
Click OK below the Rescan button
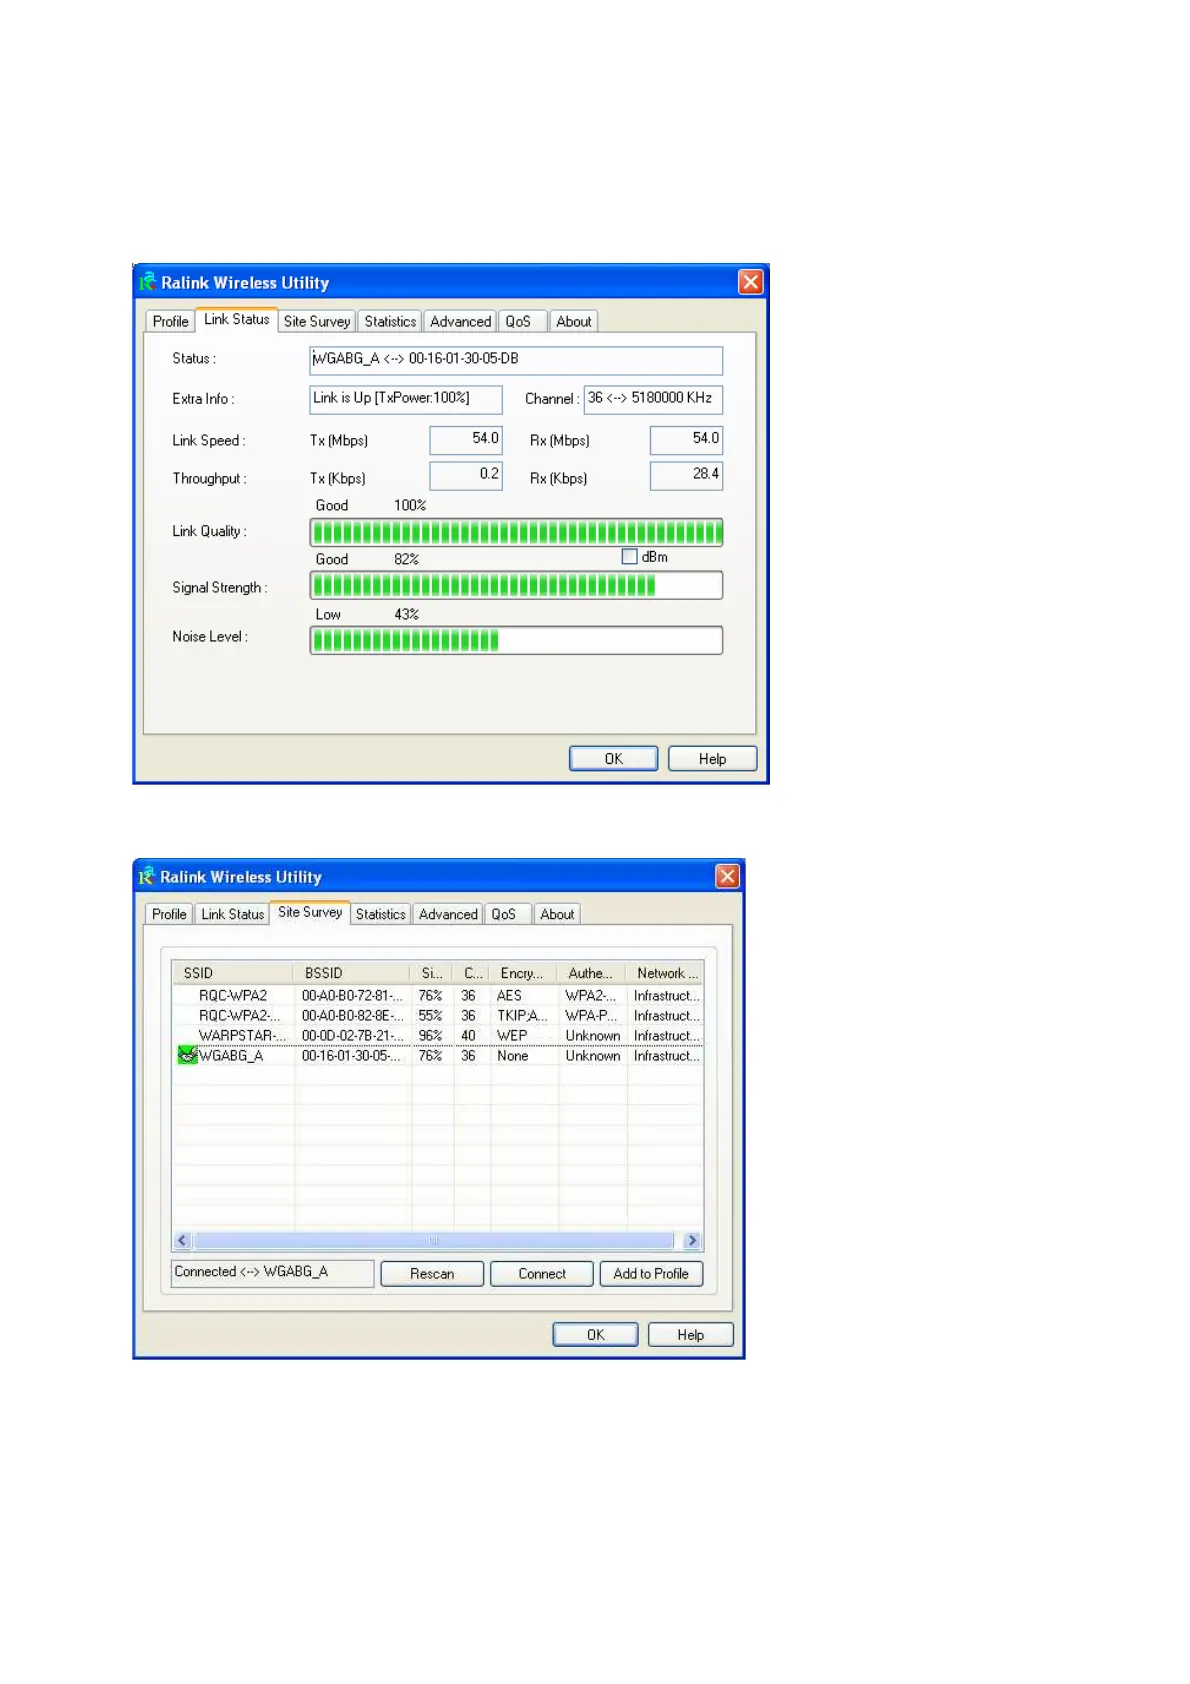coord(595,1334)
